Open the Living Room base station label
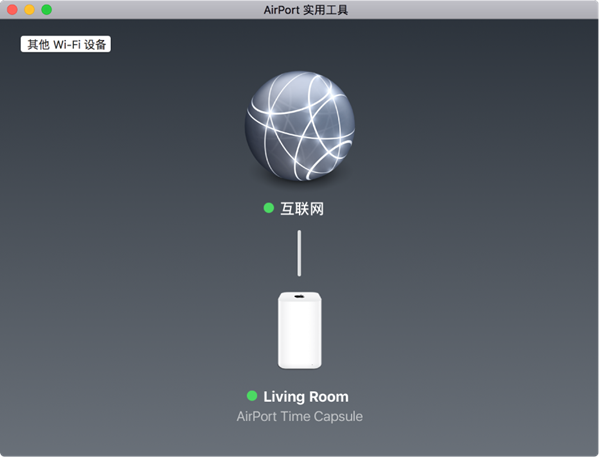 coord(306,397)
